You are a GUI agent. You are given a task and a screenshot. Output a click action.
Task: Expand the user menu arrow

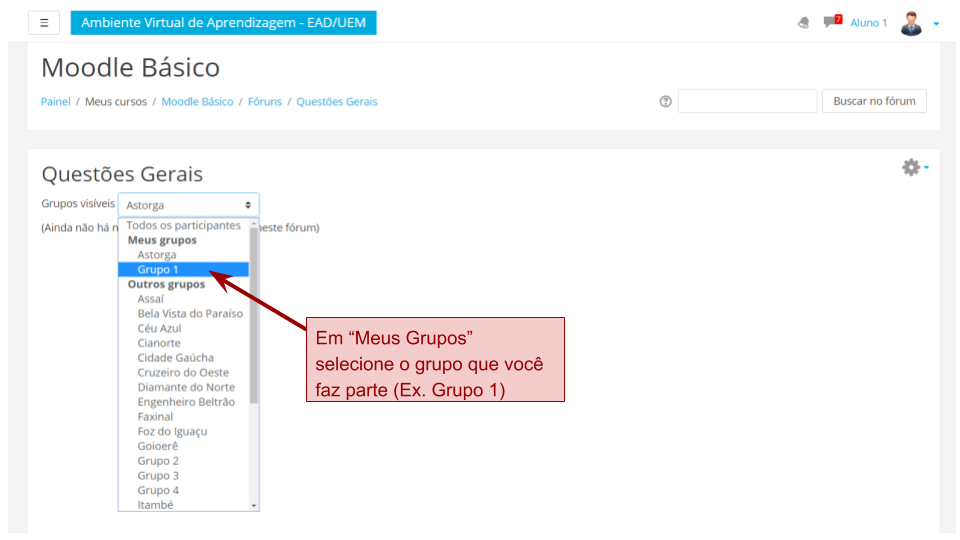click(x=936, y=24)
